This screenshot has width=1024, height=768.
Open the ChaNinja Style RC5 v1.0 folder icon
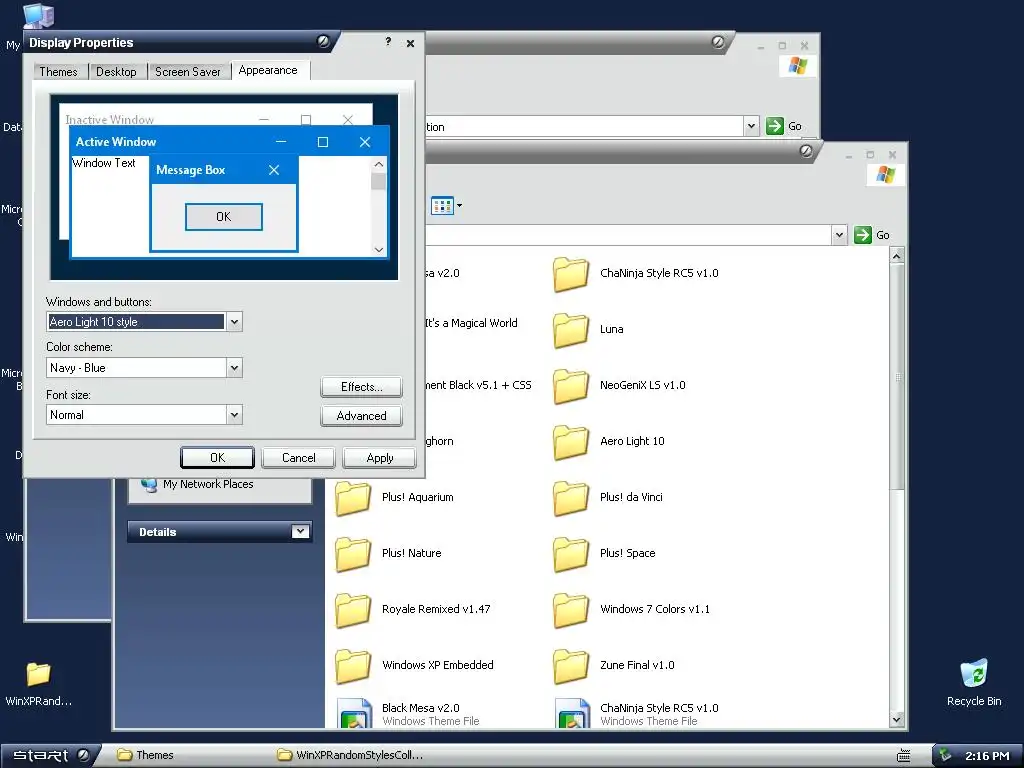570,274
